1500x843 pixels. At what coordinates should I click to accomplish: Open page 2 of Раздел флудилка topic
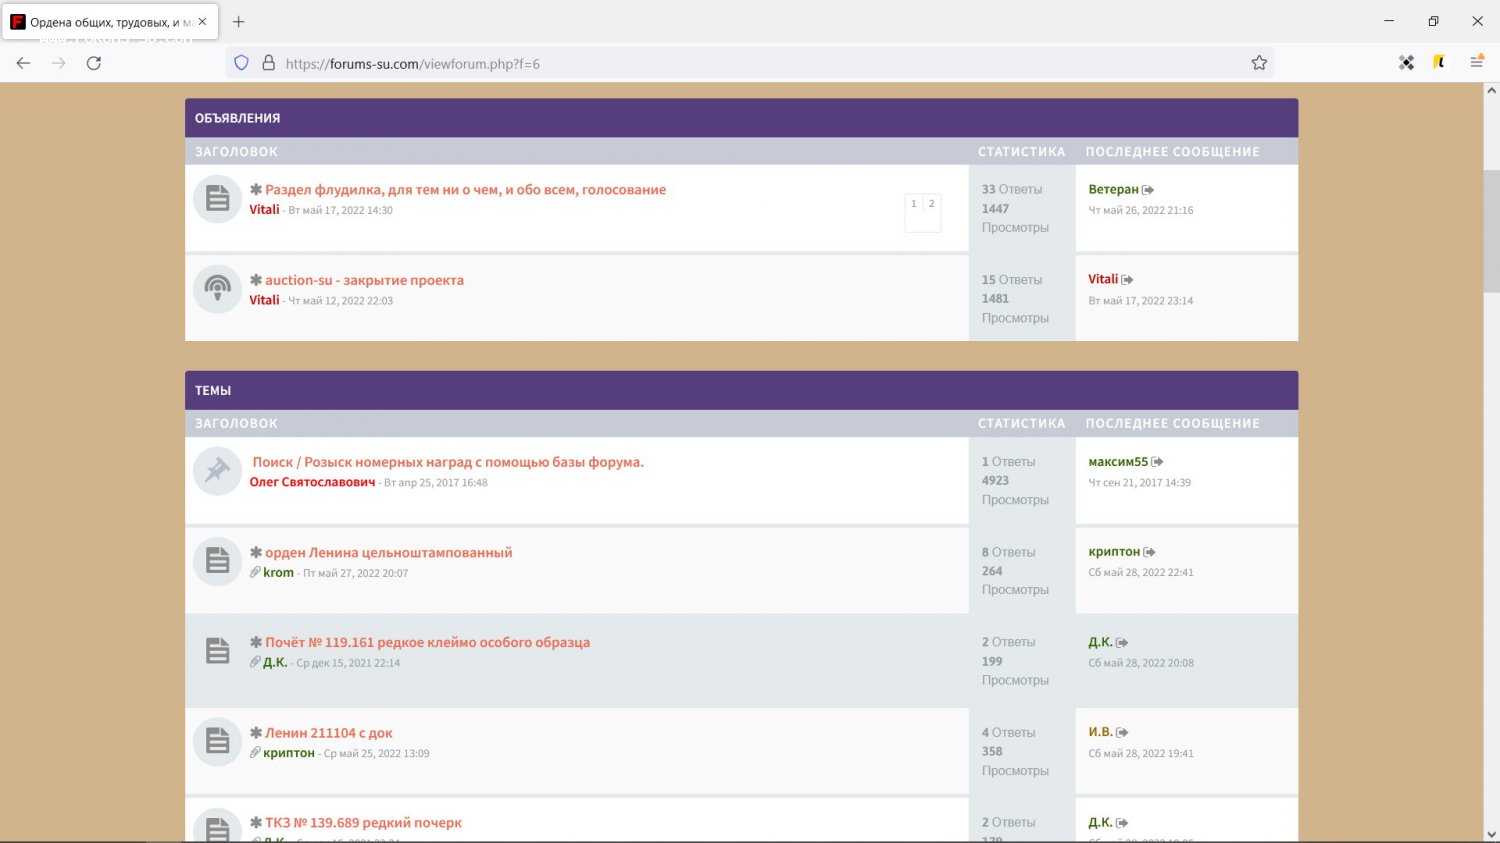(931, 204)
